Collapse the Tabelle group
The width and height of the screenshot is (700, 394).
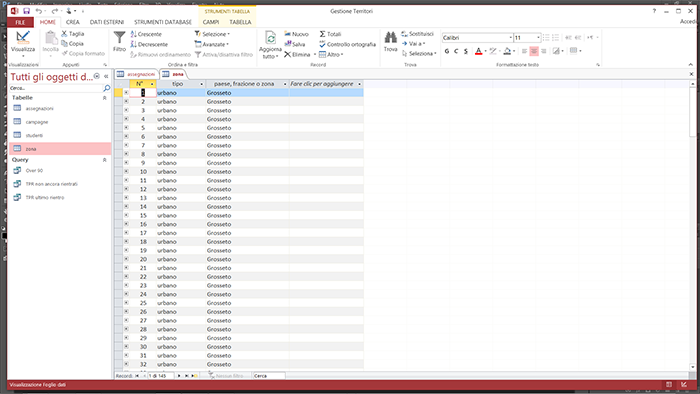click(104, 98)
